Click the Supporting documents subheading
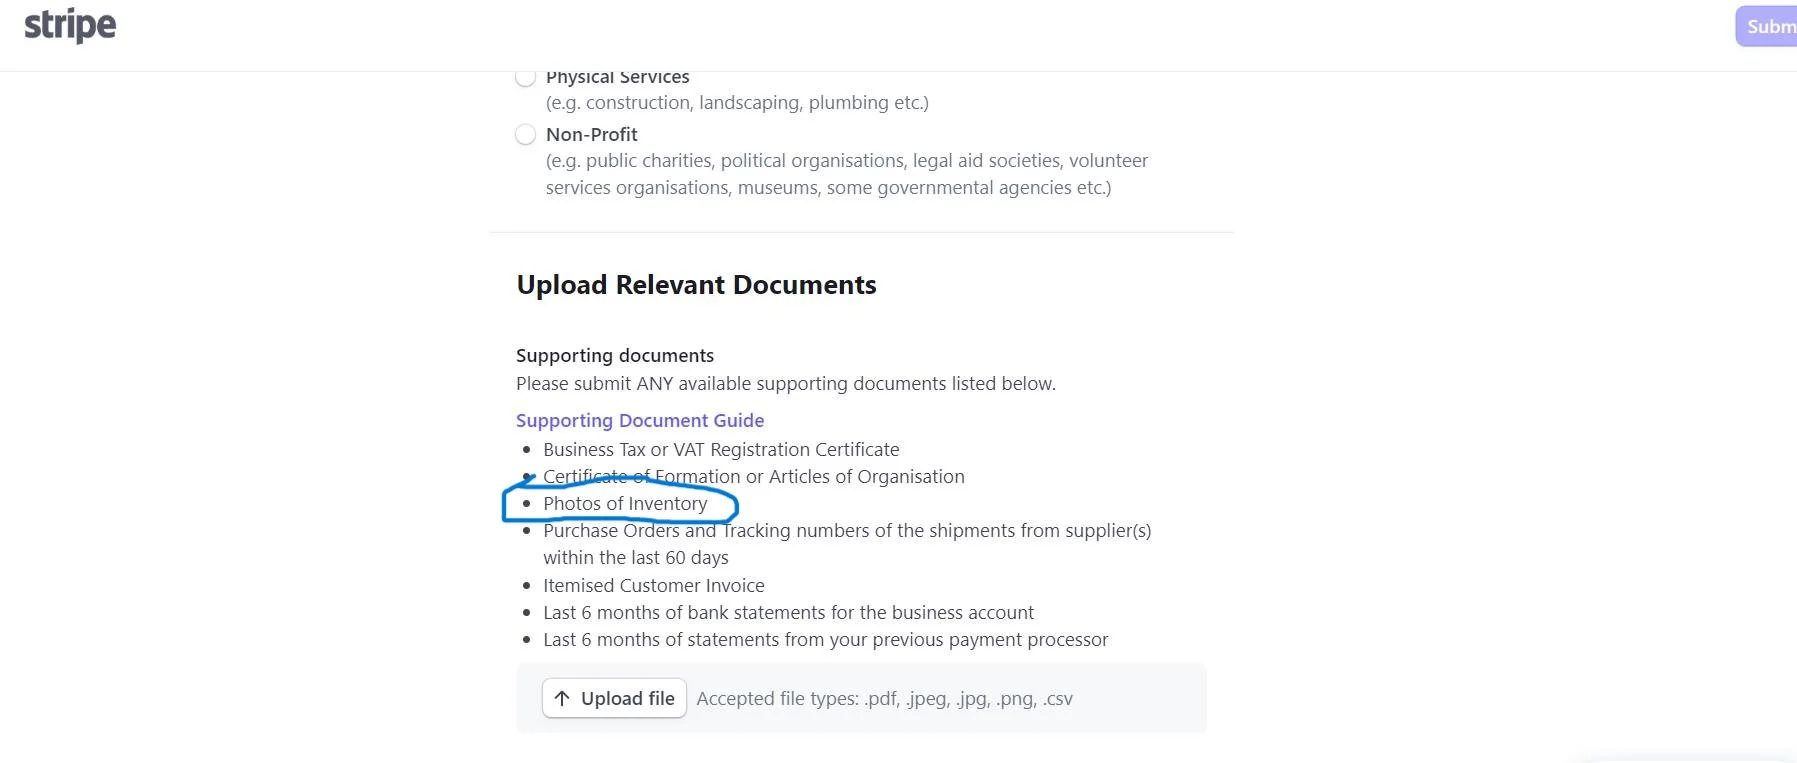 pos(615,355)
